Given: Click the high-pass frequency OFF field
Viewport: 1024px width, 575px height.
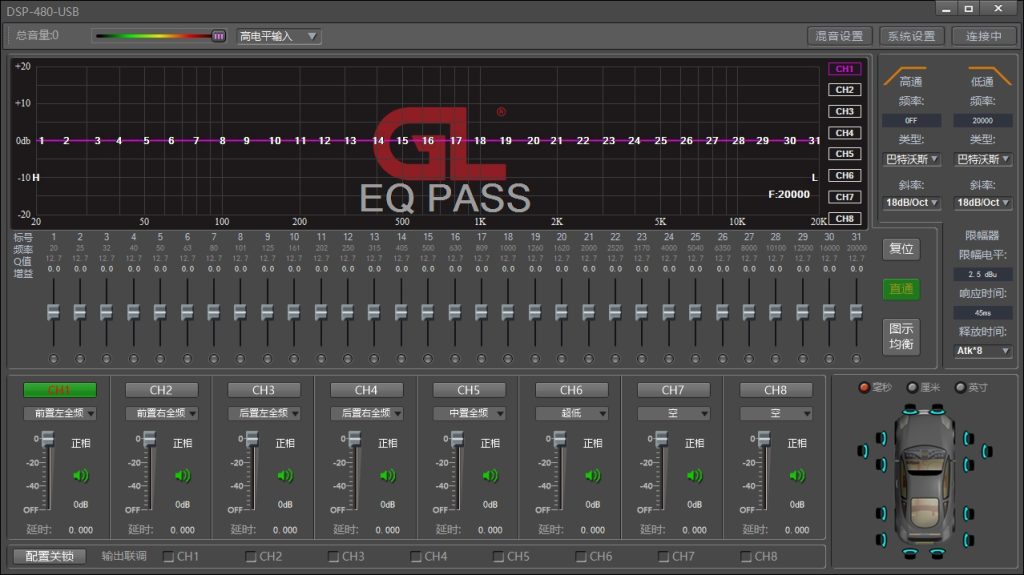Looking at the screenshot, I should (x=912, y=121).
